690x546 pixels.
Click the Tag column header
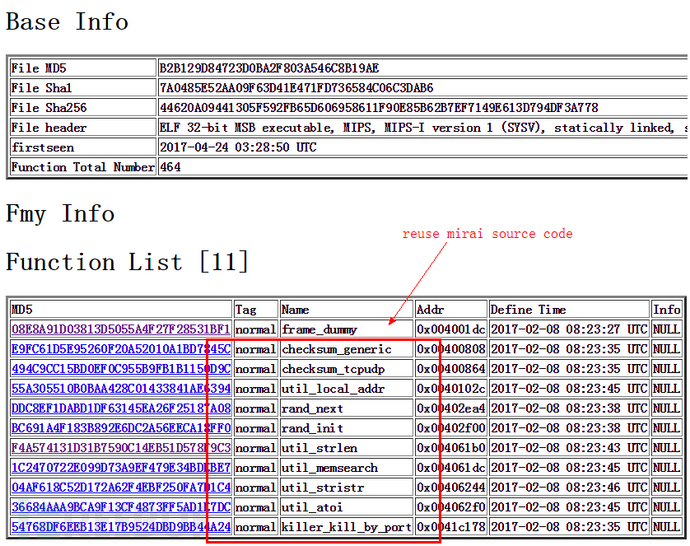[256, 309]
